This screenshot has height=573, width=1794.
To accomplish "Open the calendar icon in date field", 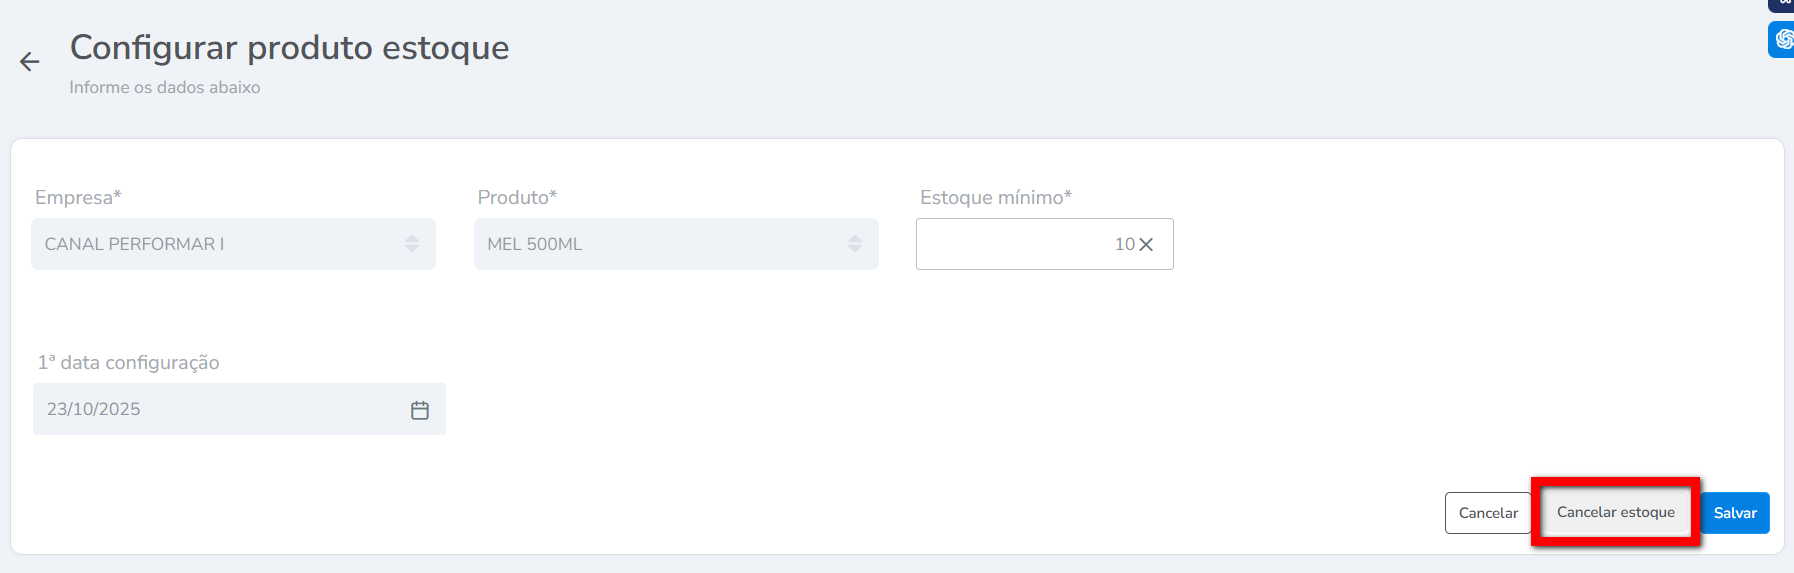I will point(420,410).
